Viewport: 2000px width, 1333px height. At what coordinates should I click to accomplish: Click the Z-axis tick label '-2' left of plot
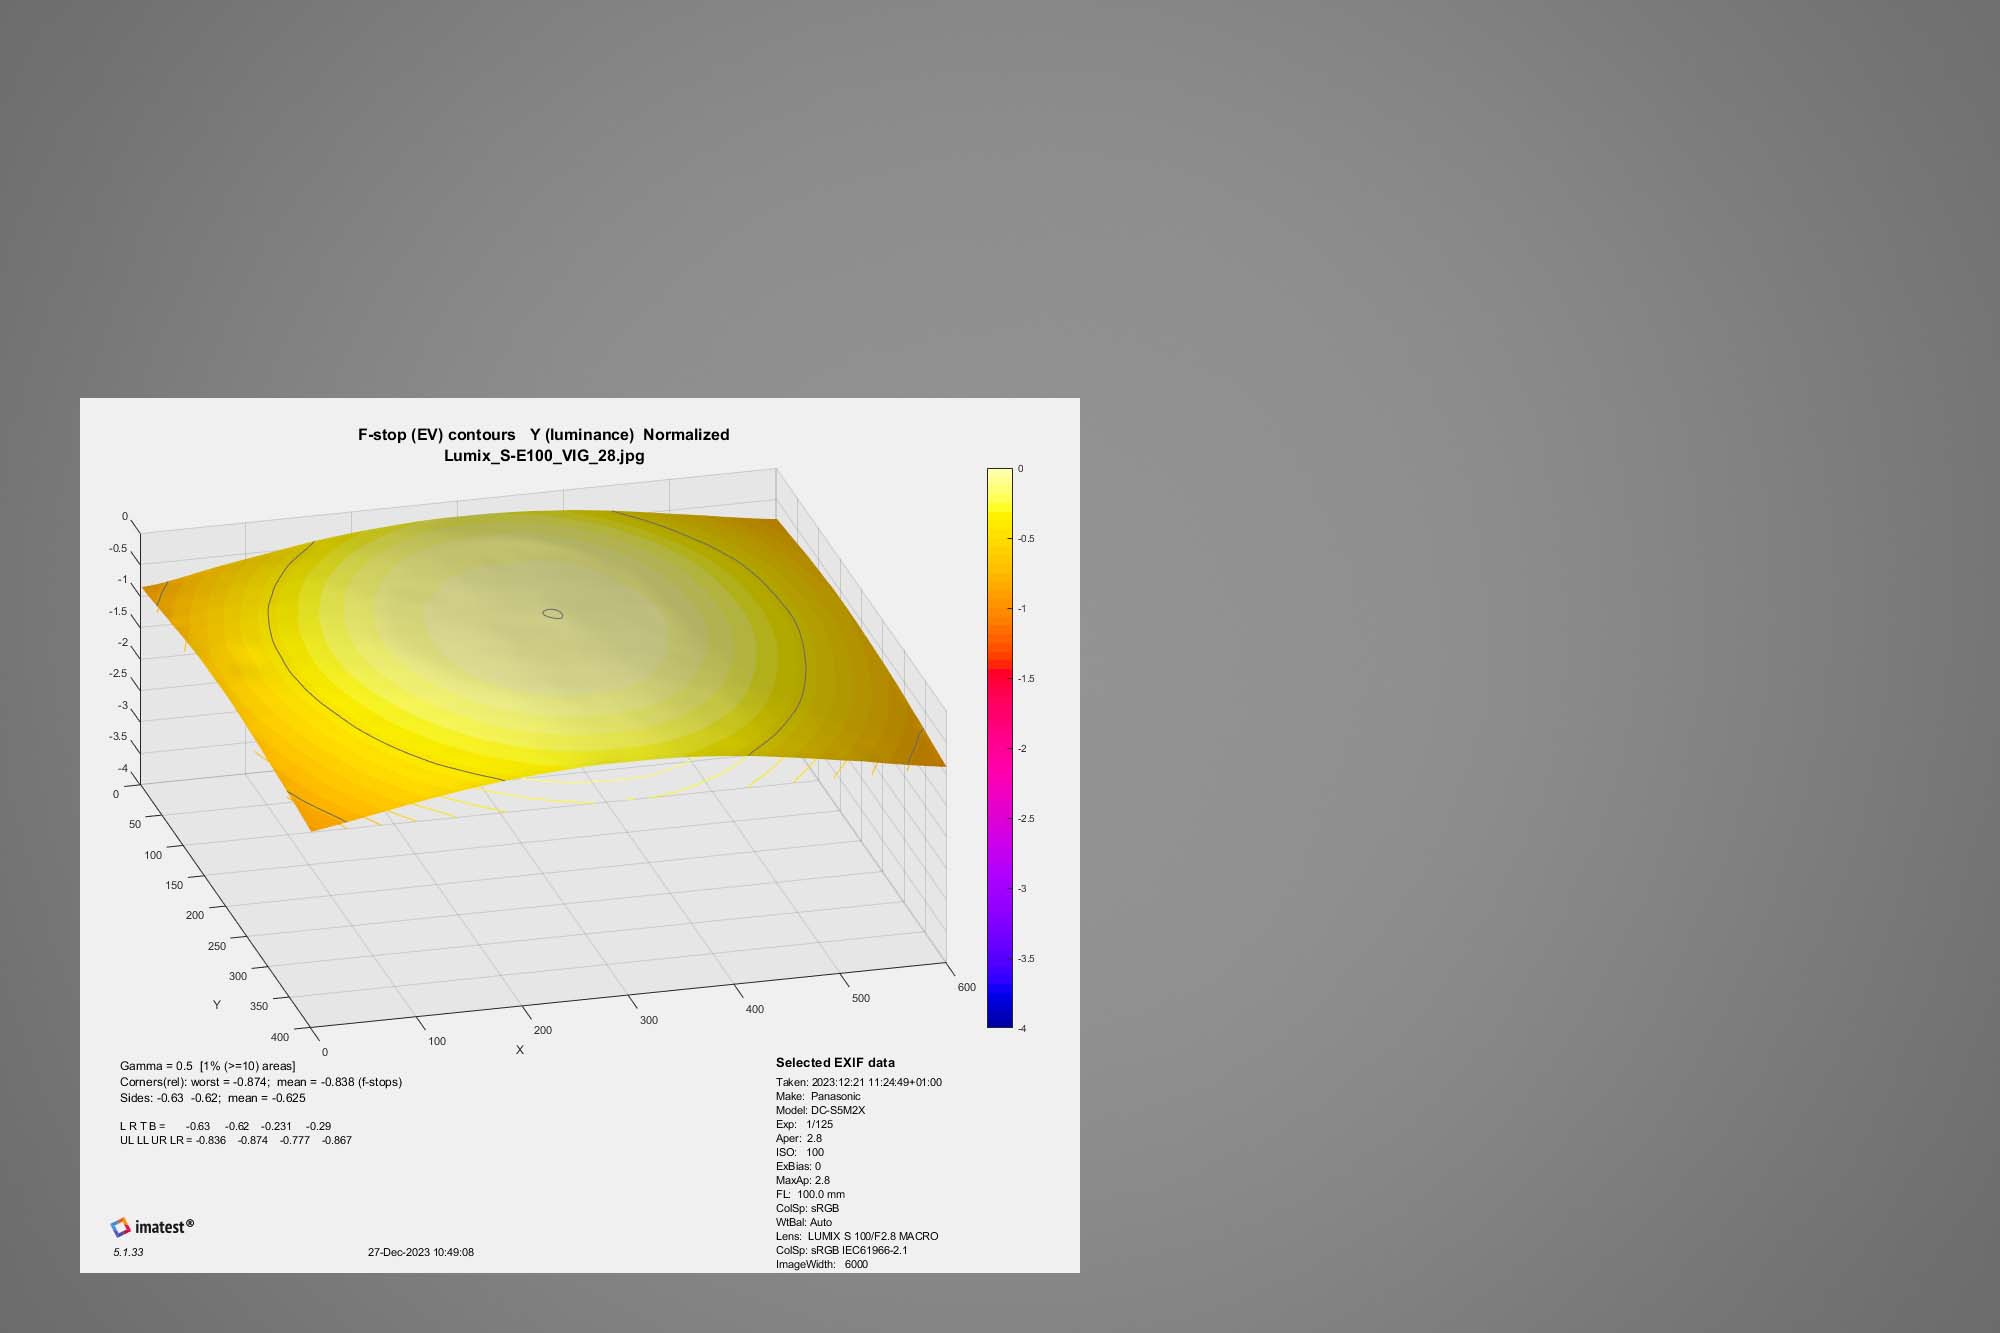coord(123,642)
